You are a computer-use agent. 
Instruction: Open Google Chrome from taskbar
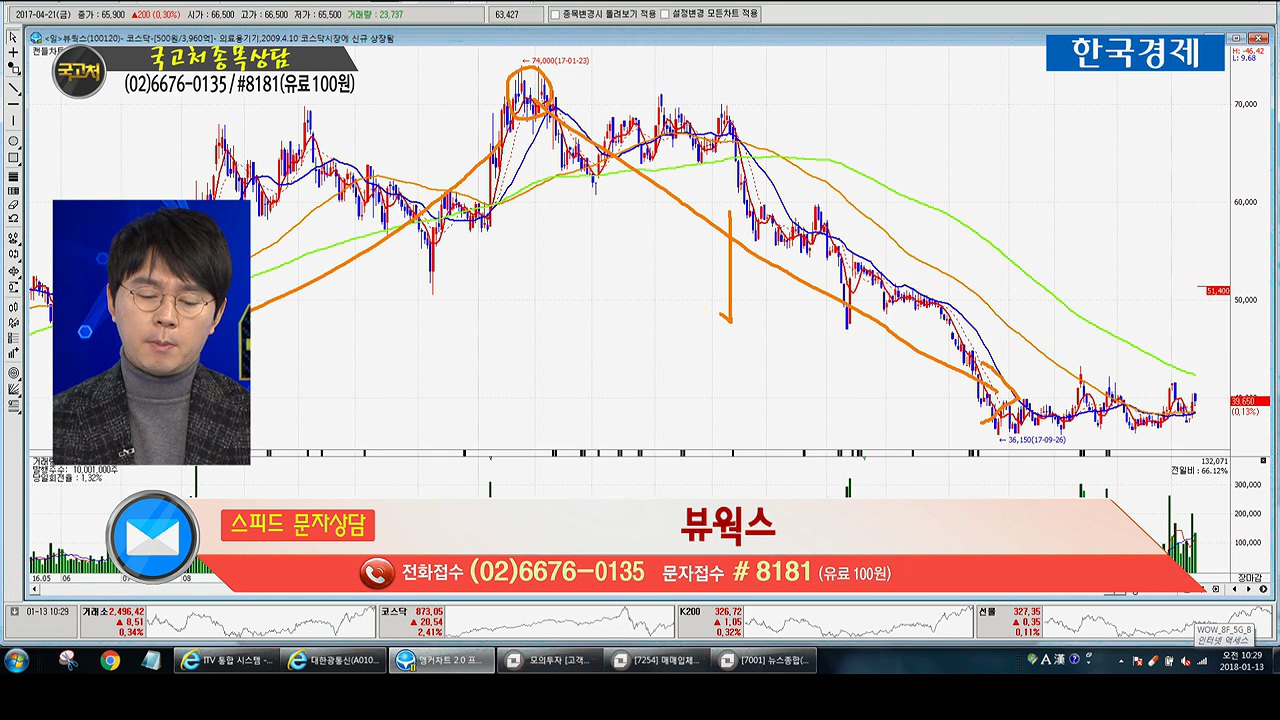pyautogui.click(x=110, y=661)
